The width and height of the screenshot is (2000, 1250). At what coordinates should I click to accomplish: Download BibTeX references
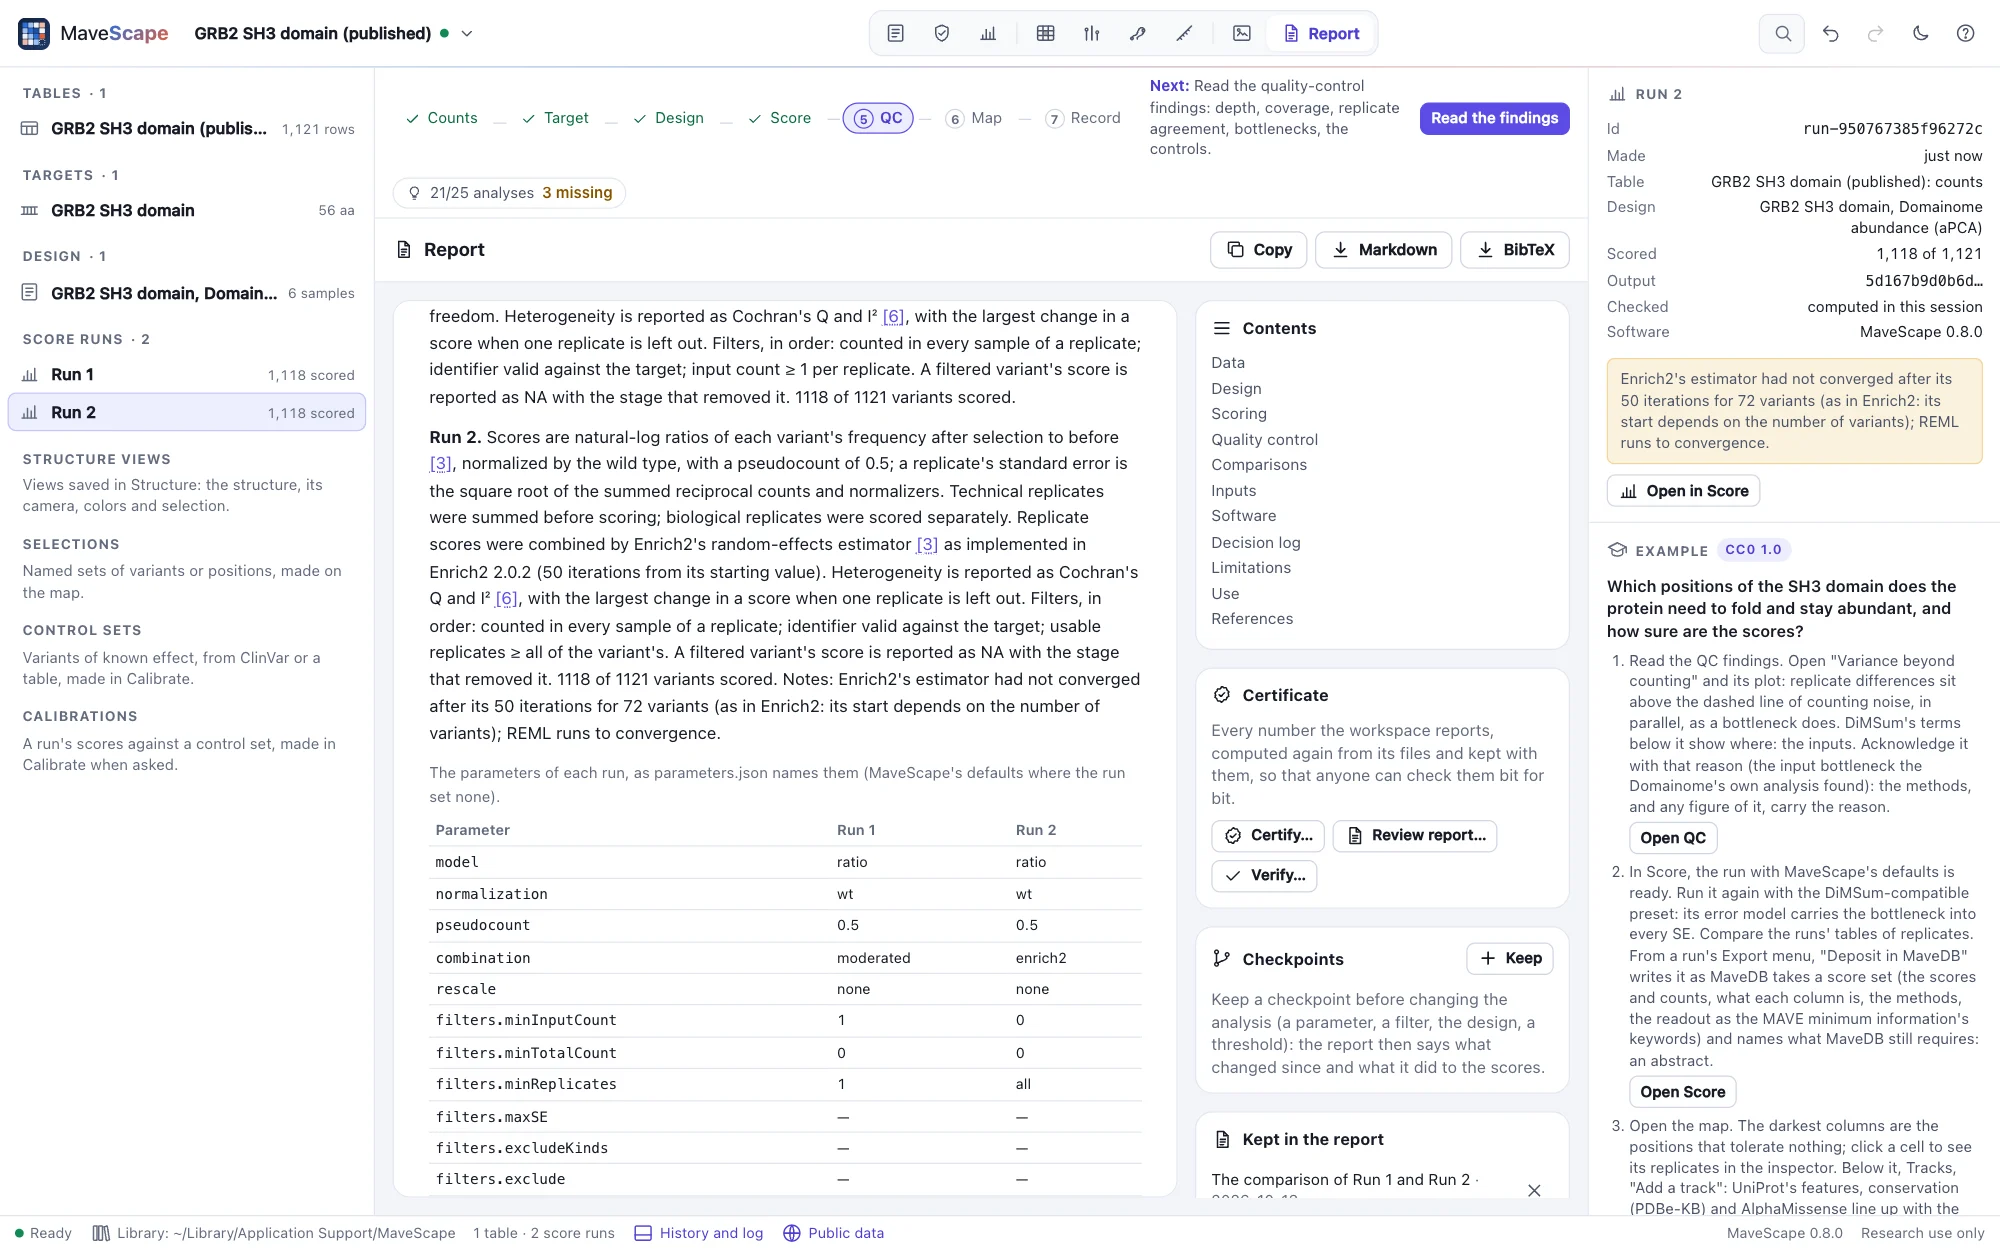pyautogui.click(x=1515, y=249)
